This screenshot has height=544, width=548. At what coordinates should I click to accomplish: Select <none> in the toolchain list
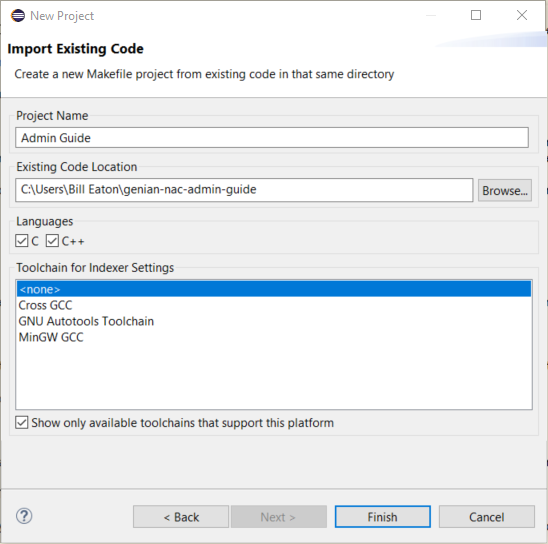point(274,289)
